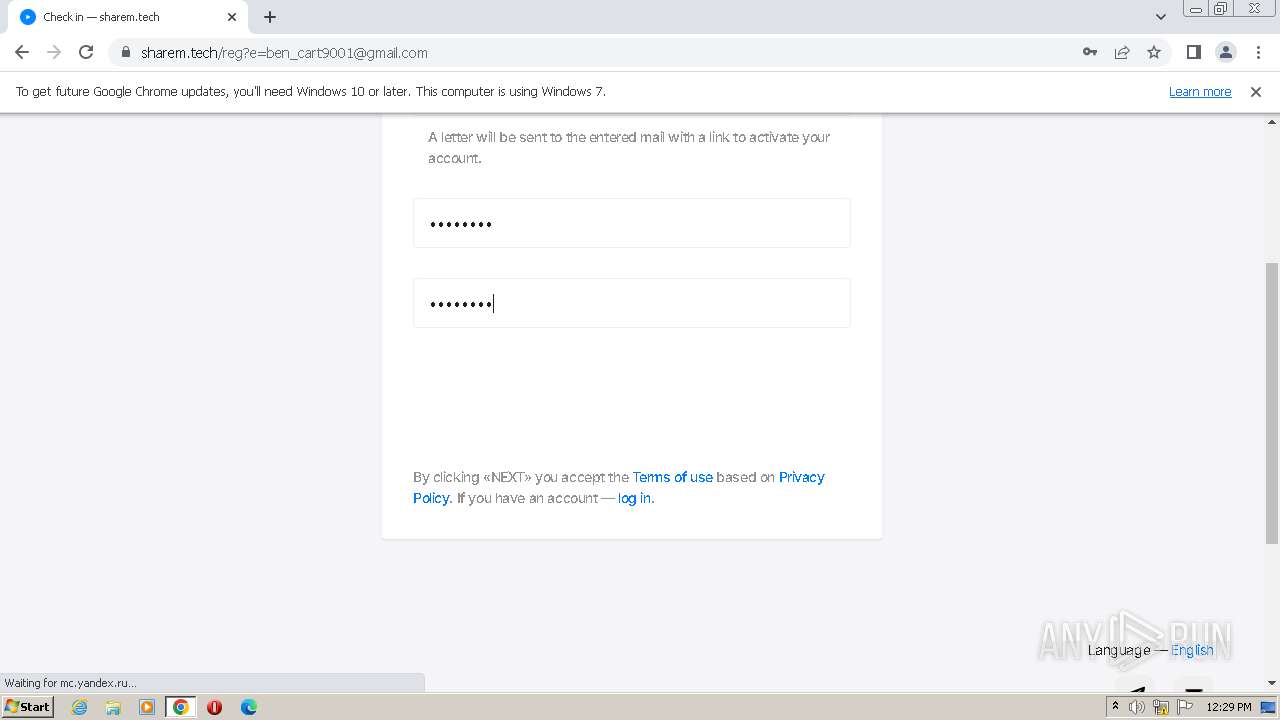Viewport: 1280px width, 720px height.
Task: Change language via English link
Action: click(1192, 650)
